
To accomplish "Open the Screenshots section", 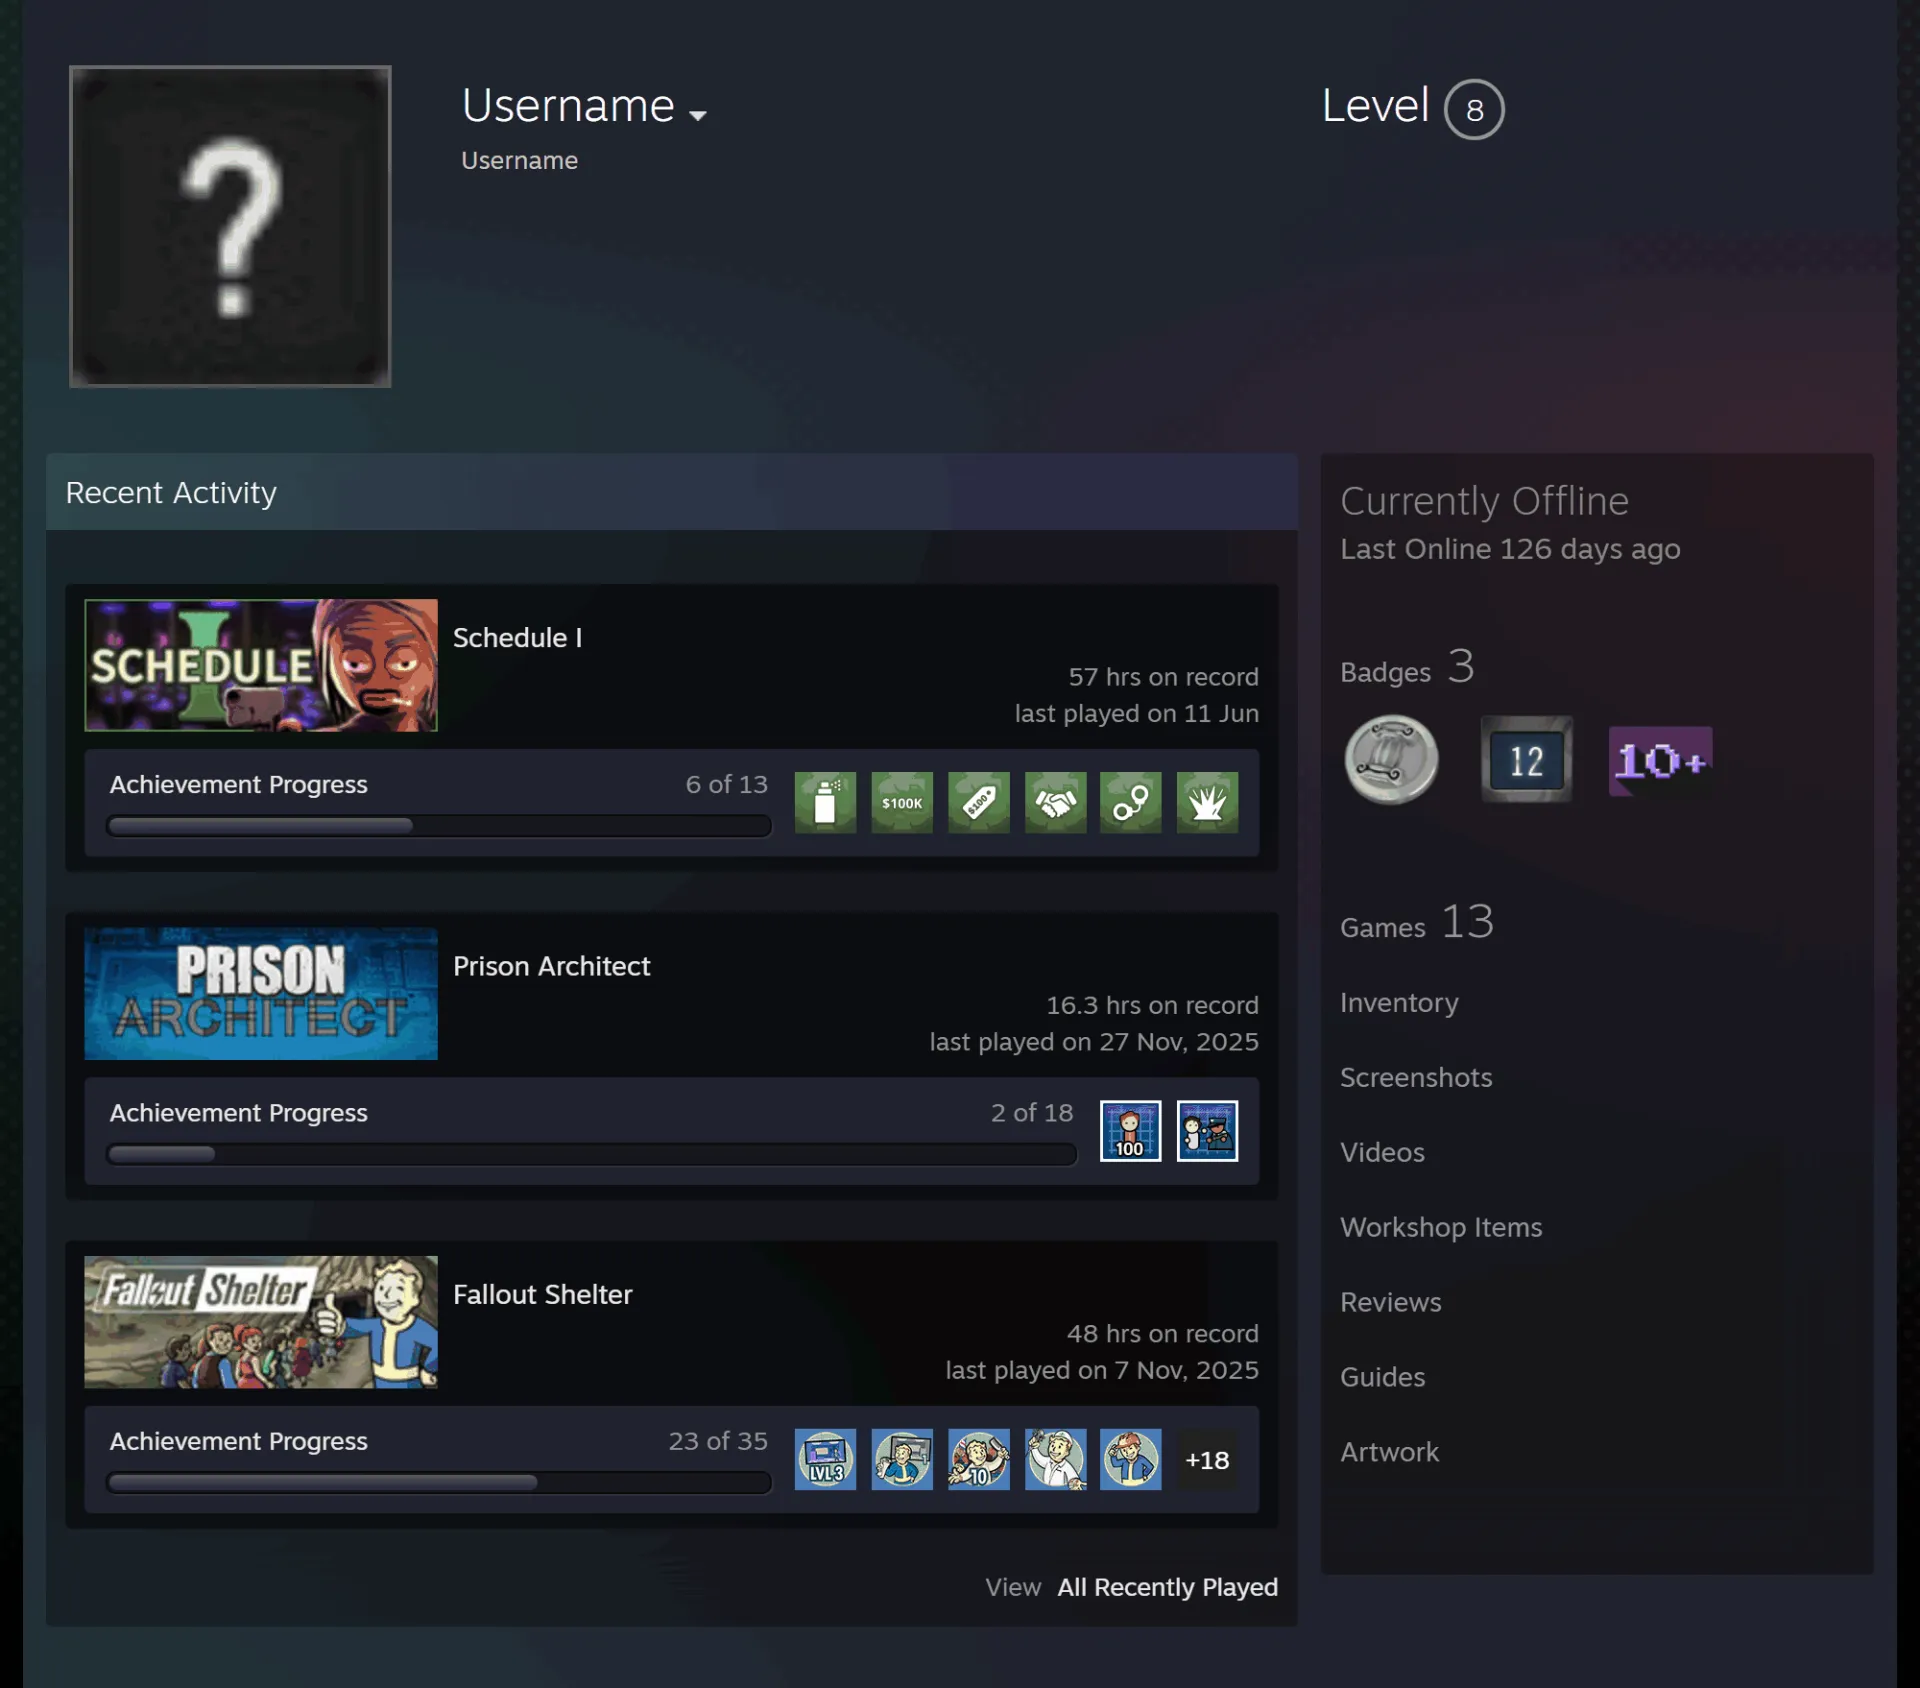I will click(x=1416, y=1077).
